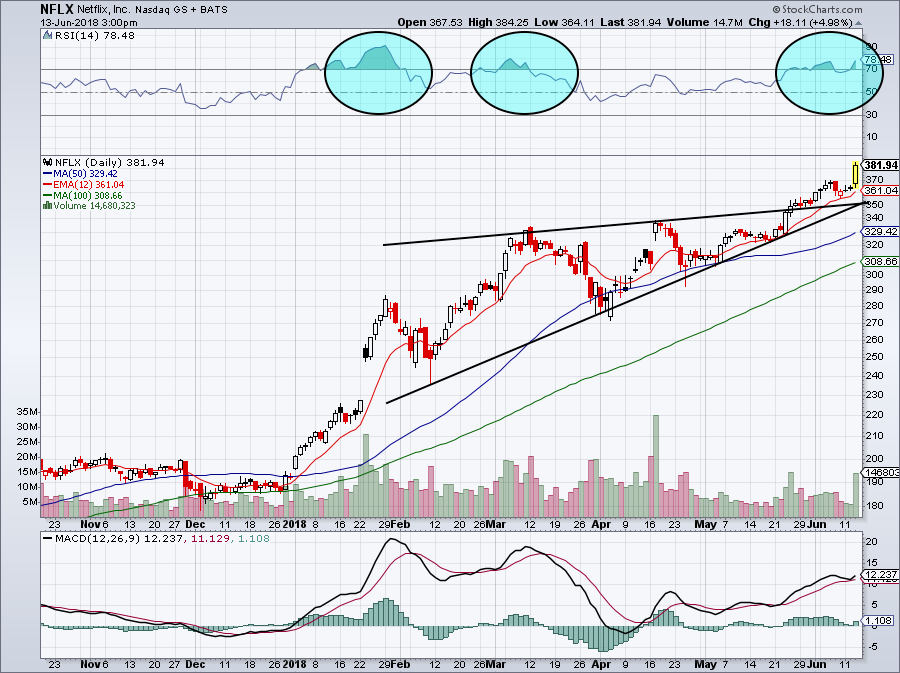Viewport: 900px width, 673px height.
Task: Click the 2018 year label under the price panel
Action: pyautogui.click(x=296, y=524)
